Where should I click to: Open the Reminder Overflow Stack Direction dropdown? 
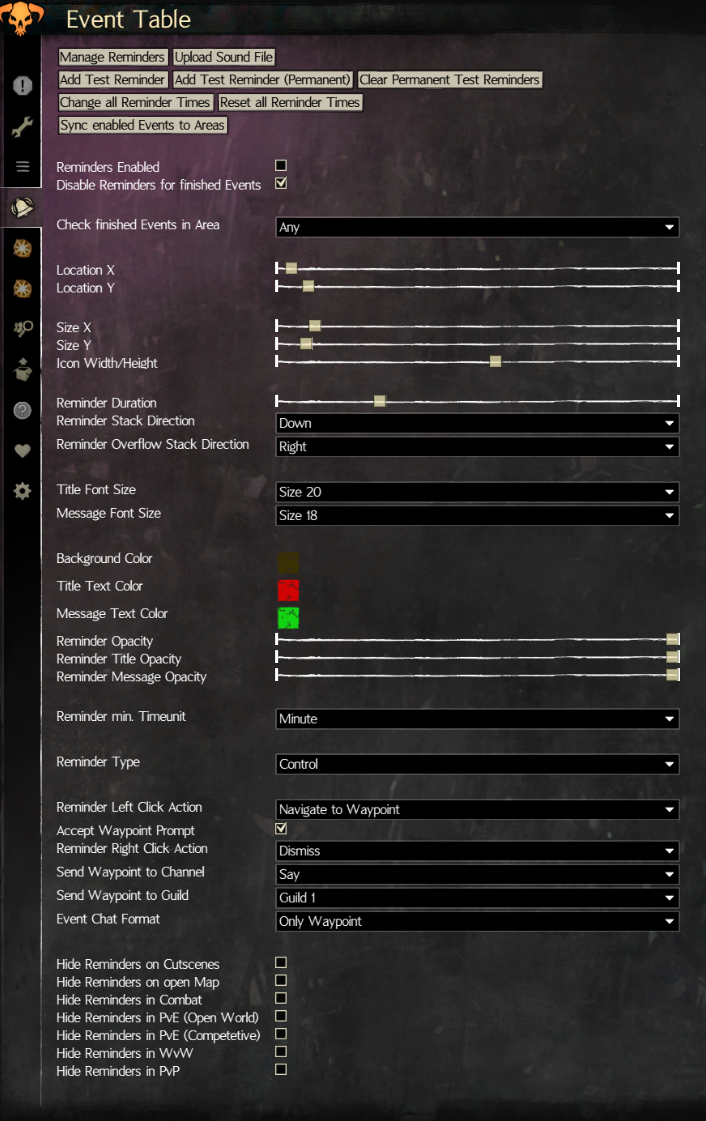point(477,447)
